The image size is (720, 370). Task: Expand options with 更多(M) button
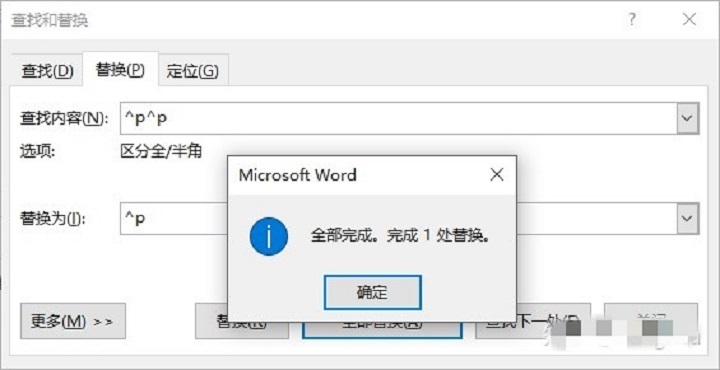pos(73,321)
